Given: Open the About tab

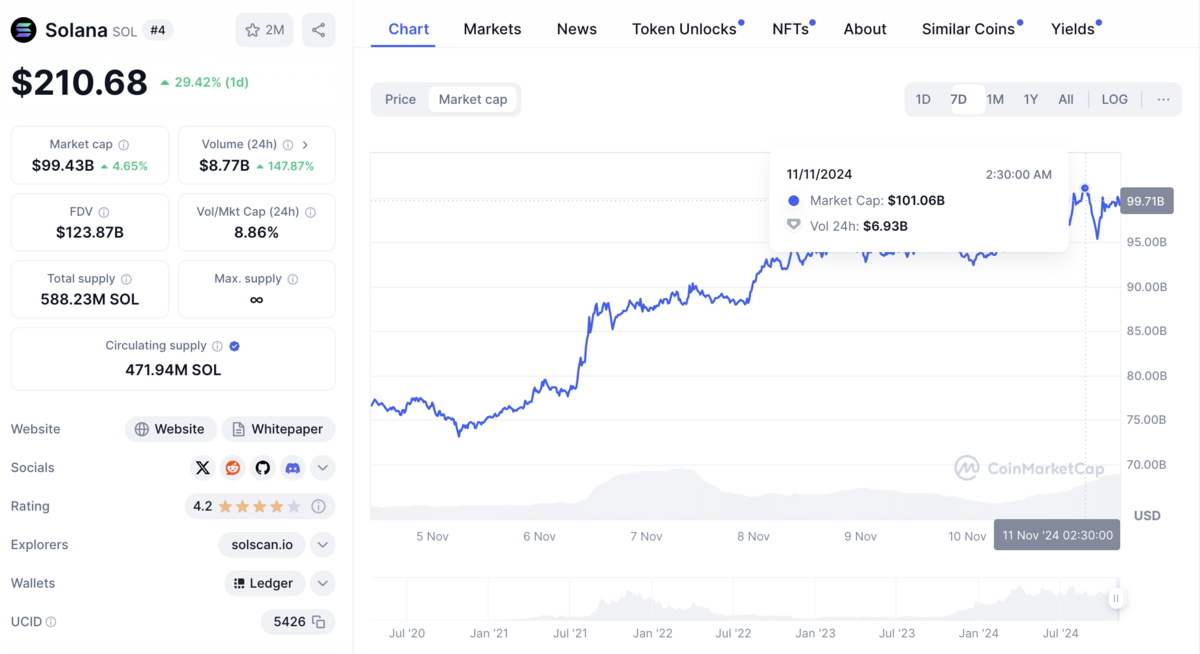Looking at the screenshot, I should point(865,29).
